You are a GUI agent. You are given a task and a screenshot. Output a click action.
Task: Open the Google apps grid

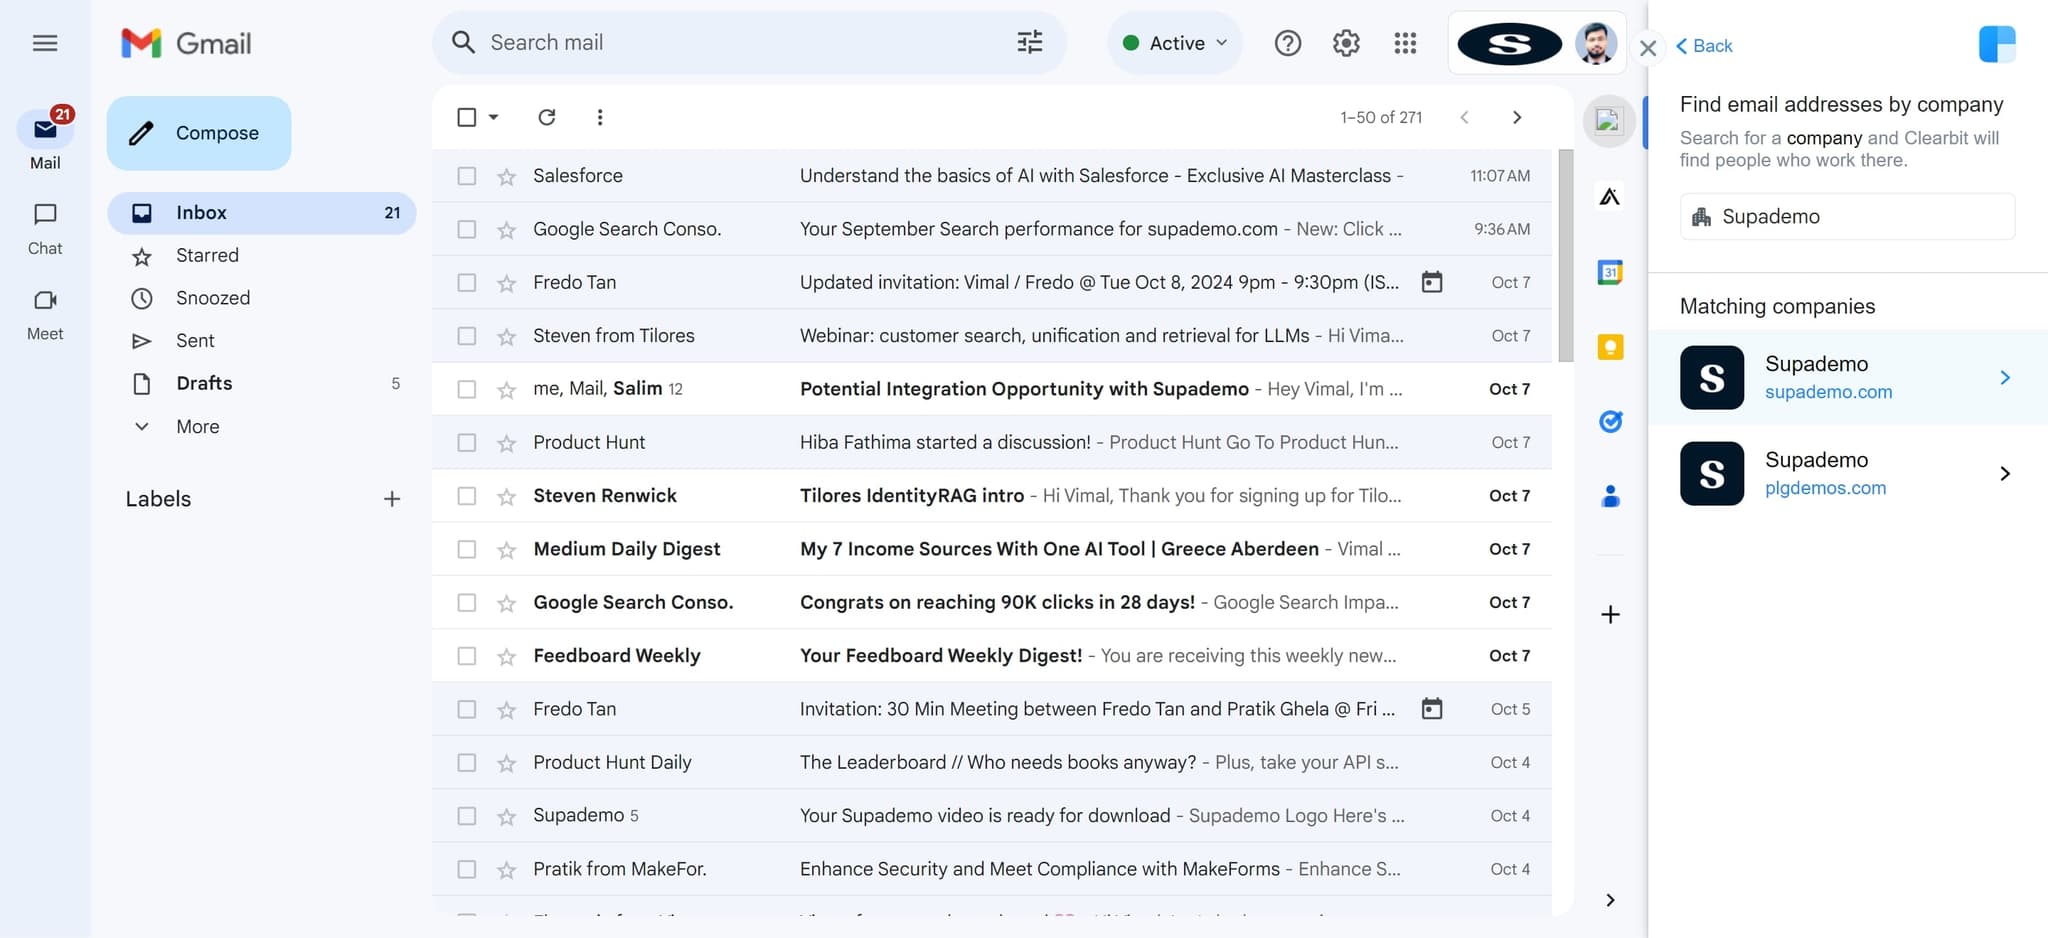(x=1405, y=43)
